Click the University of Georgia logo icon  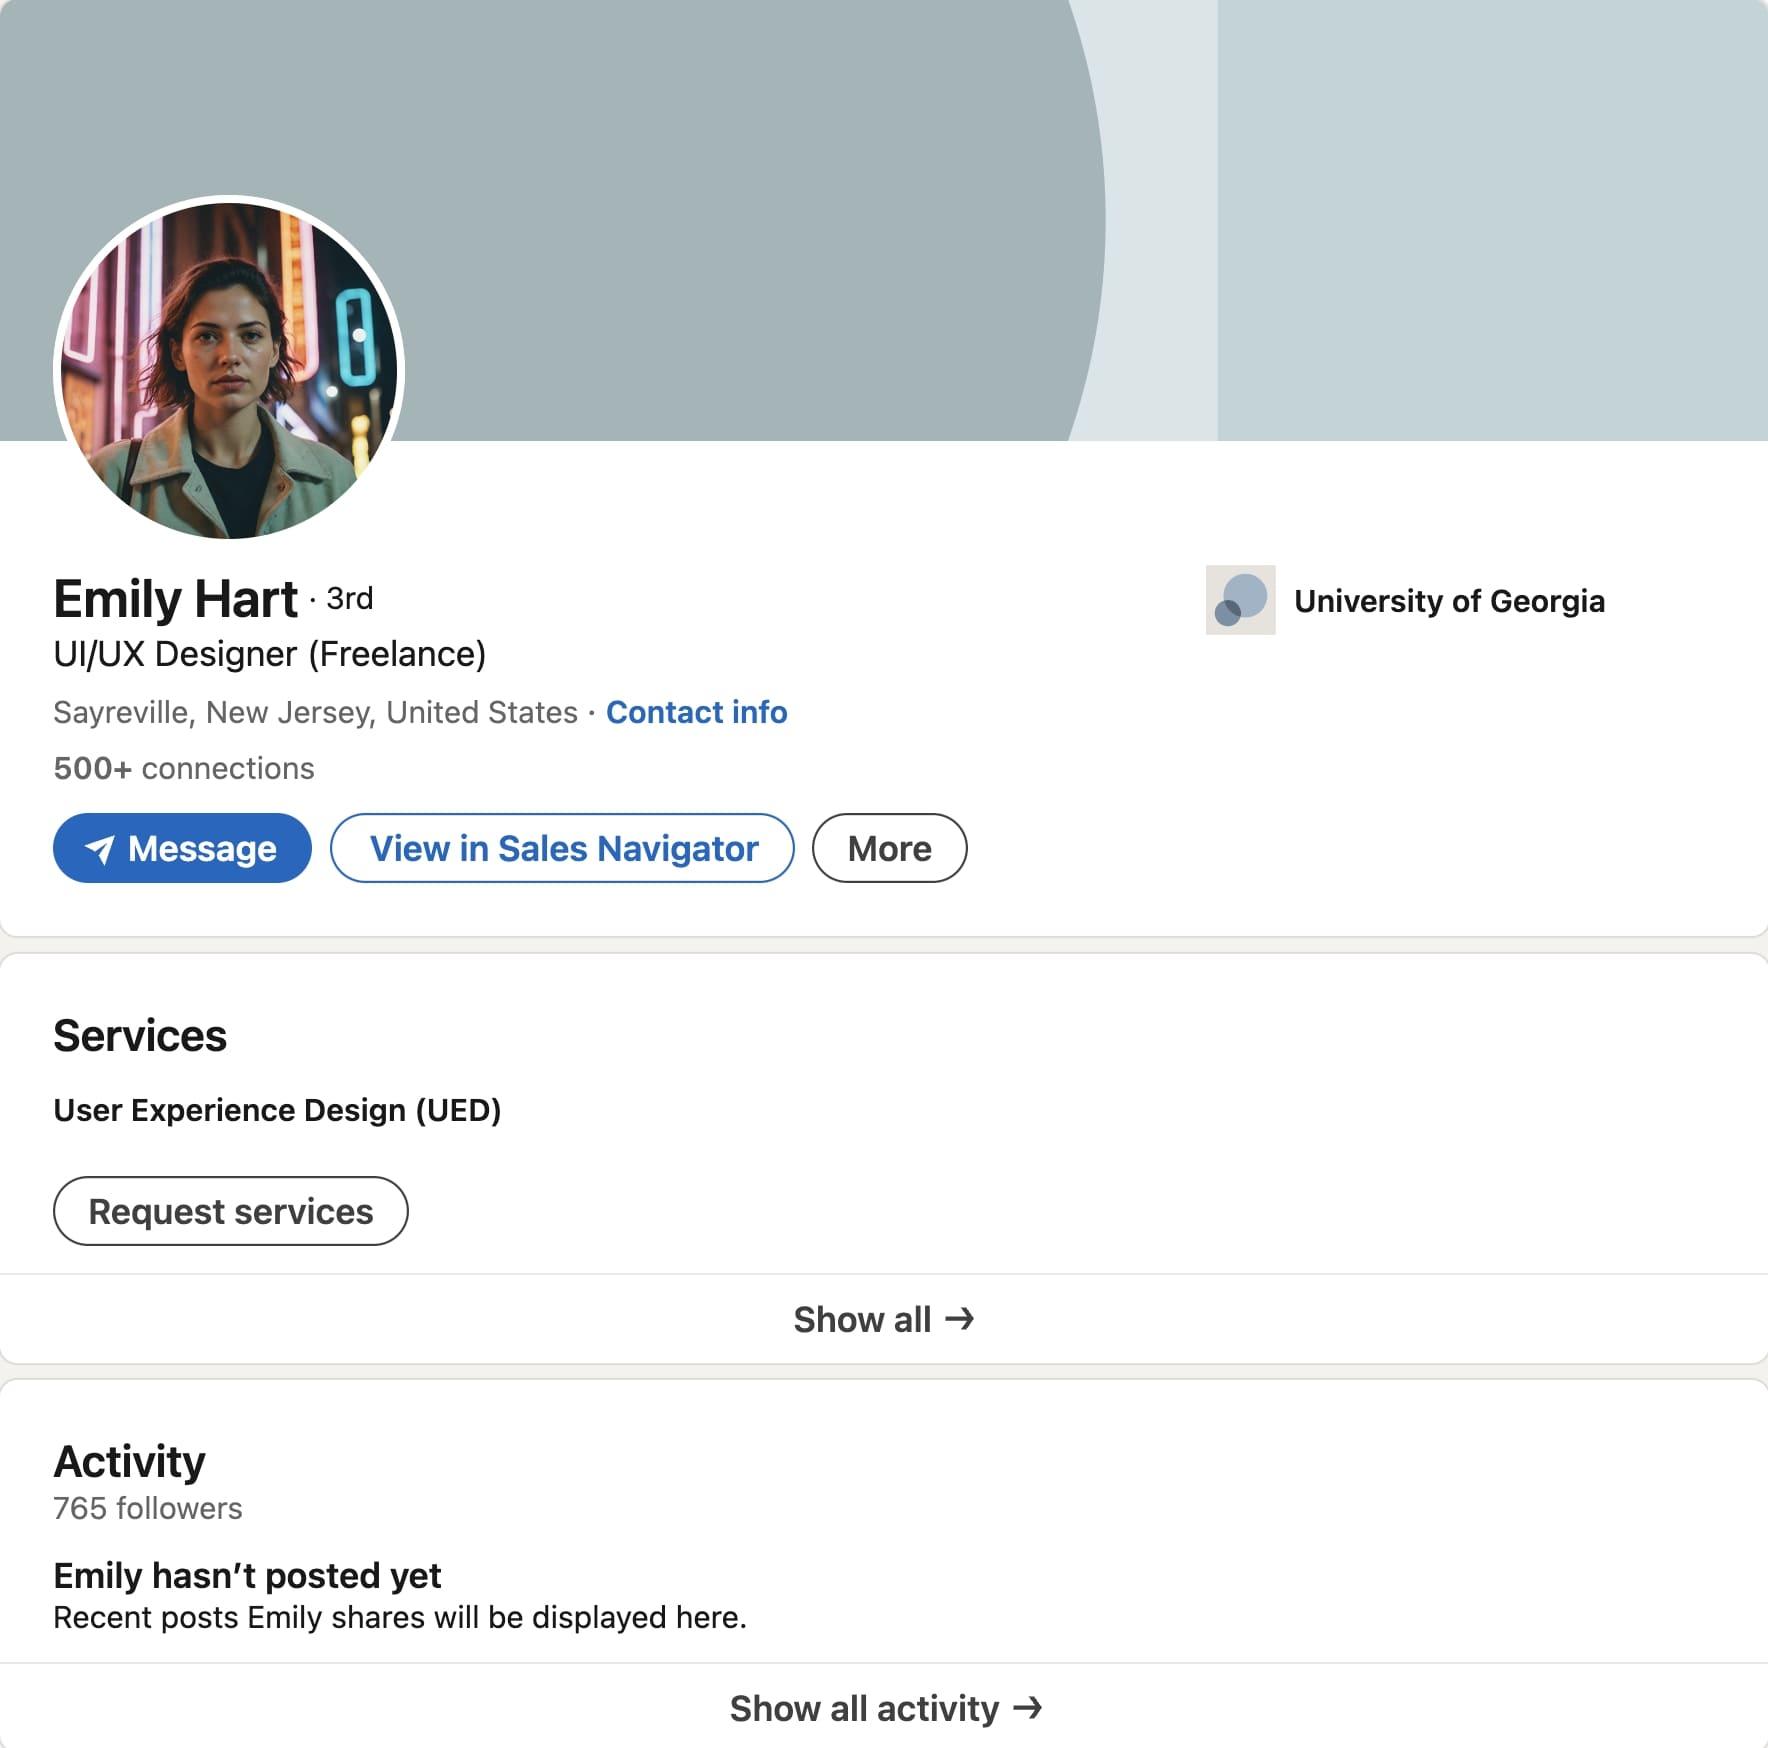click(x=1240, y=600)
